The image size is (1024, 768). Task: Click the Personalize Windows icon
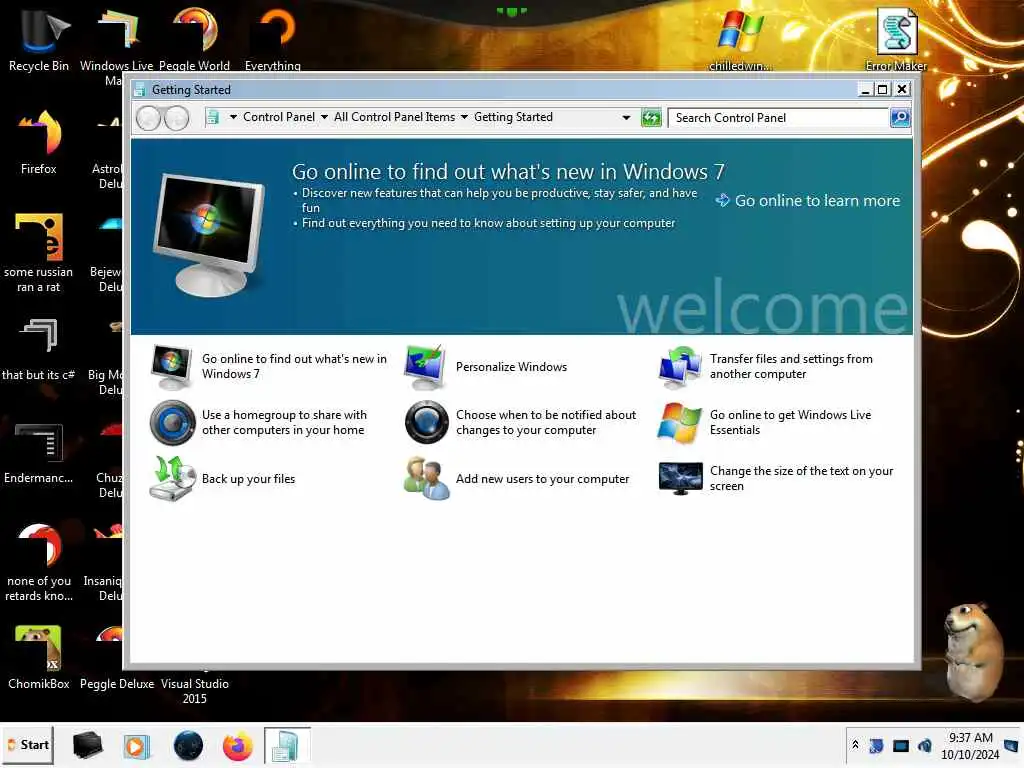point(425,367)
